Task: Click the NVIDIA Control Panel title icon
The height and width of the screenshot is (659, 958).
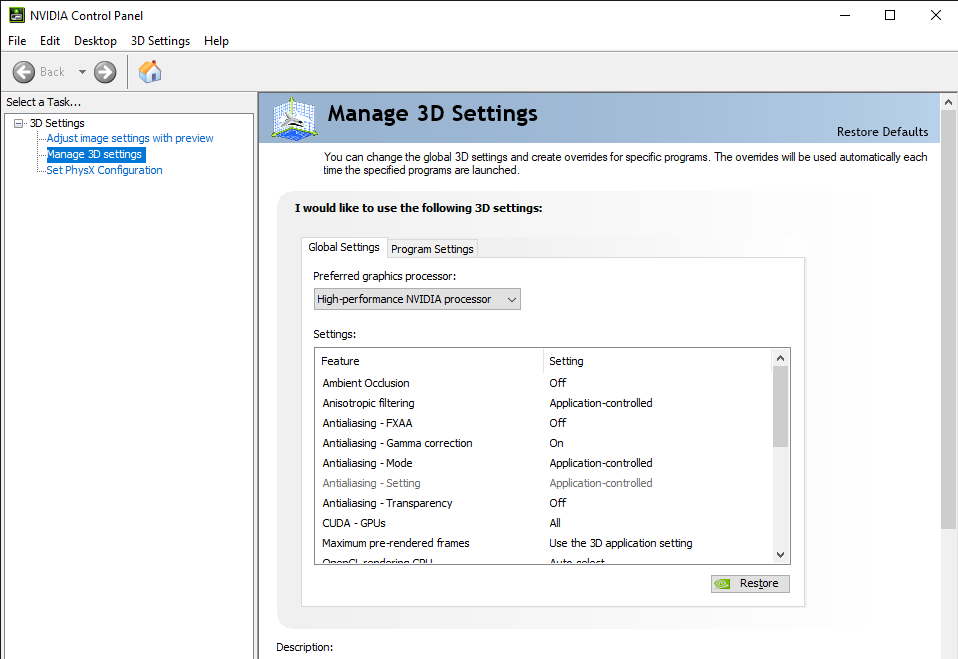Action: (16, 15)
